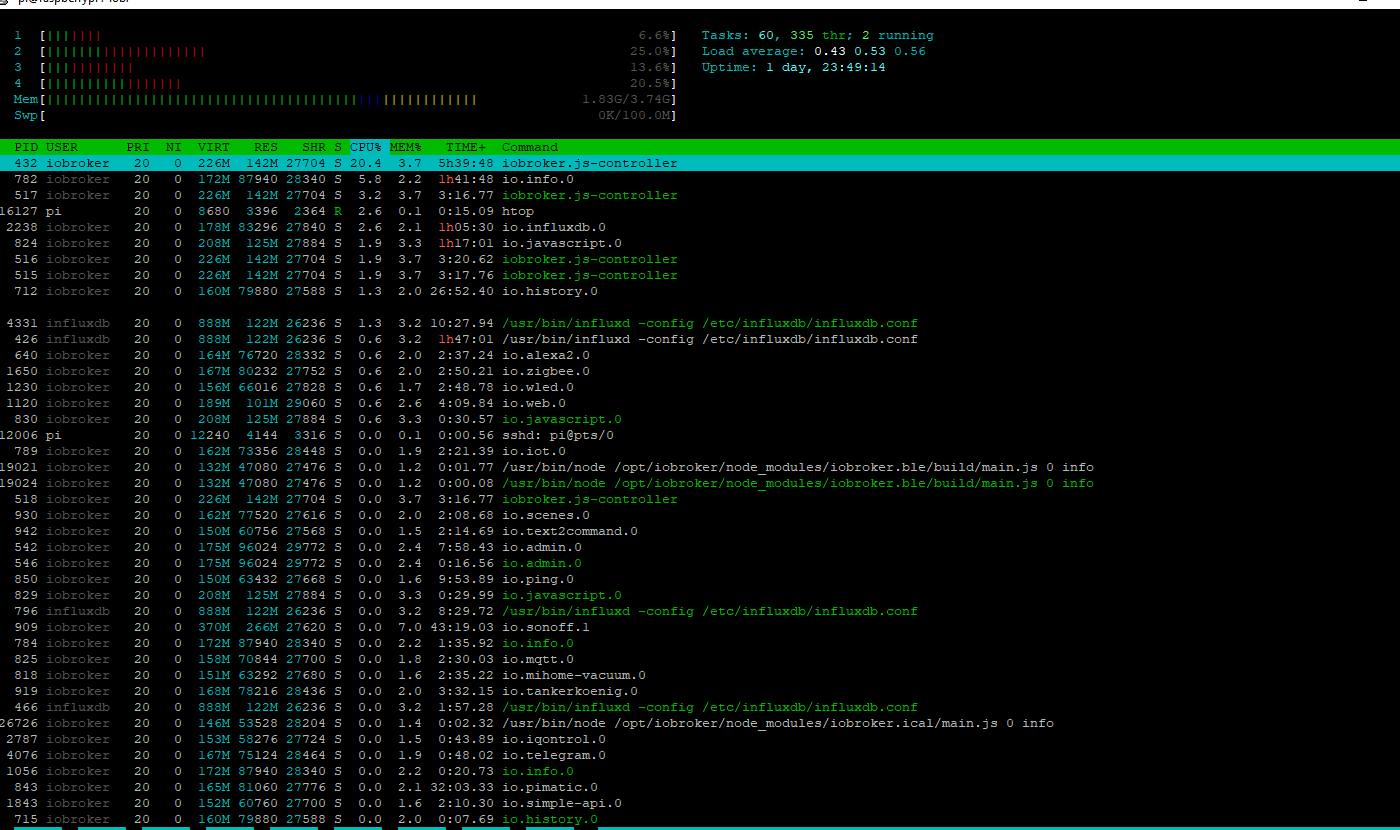Image resolution: width=1400 pixels, height=830 pixels.
Task: Select the PID 517 iobroker.js-controller thread
Action: [700, 195]
